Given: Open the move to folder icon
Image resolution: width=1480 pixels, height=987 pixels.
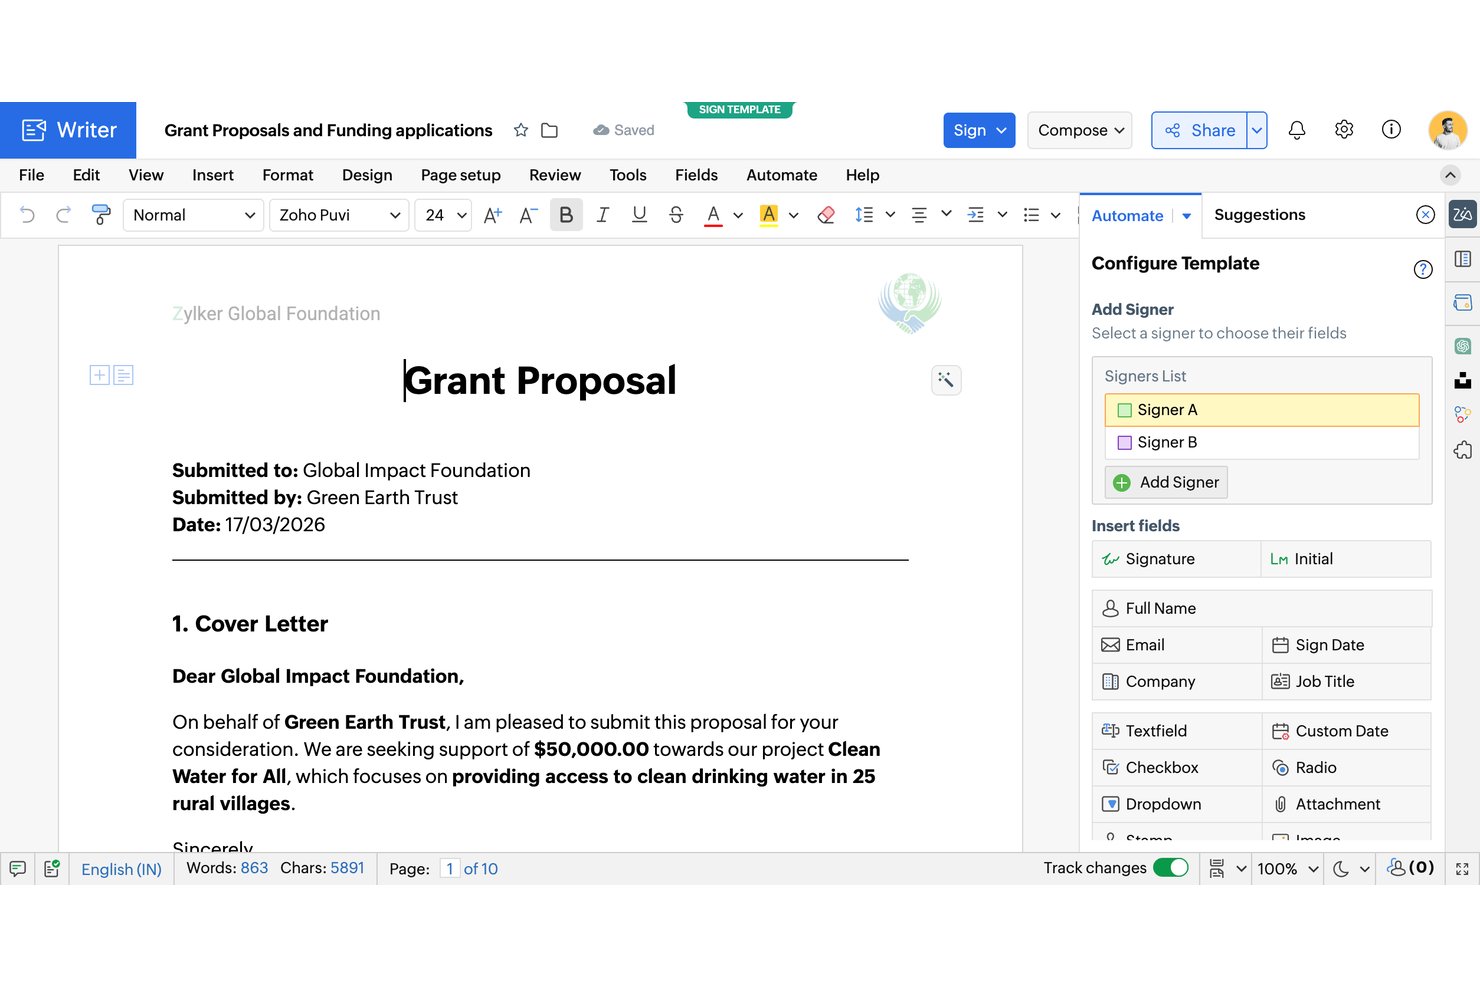Looking at the screenshot, I should [x=549, y=130].
